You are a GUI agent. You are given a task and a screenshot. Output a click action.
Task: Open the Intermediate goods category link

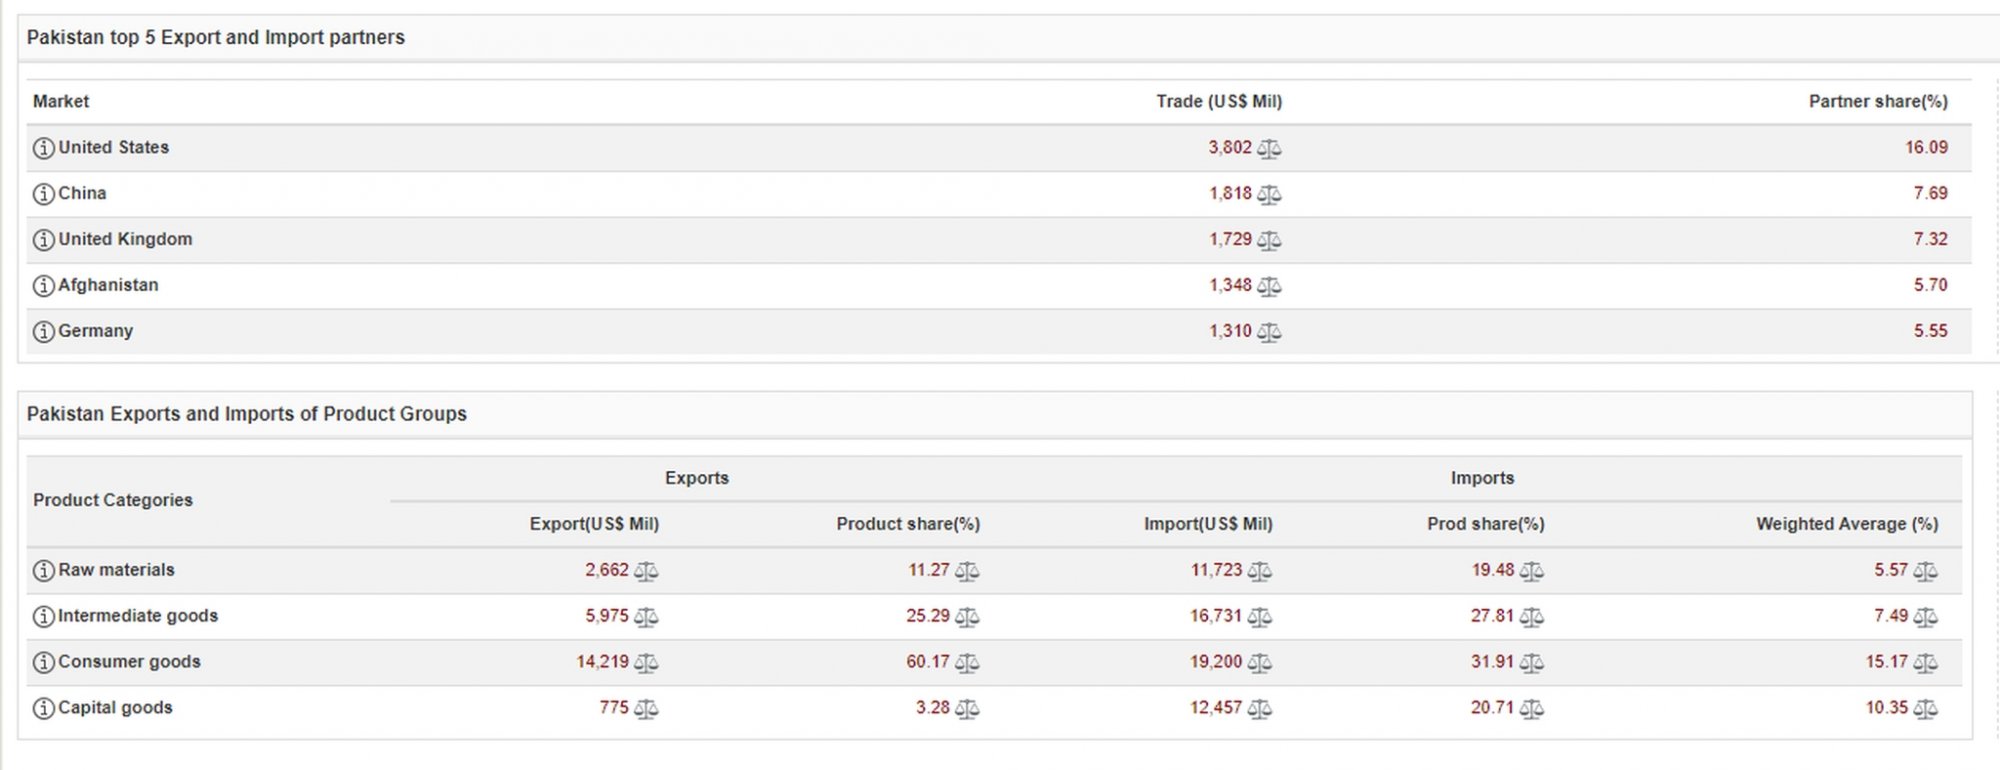(x=138, y=616)
